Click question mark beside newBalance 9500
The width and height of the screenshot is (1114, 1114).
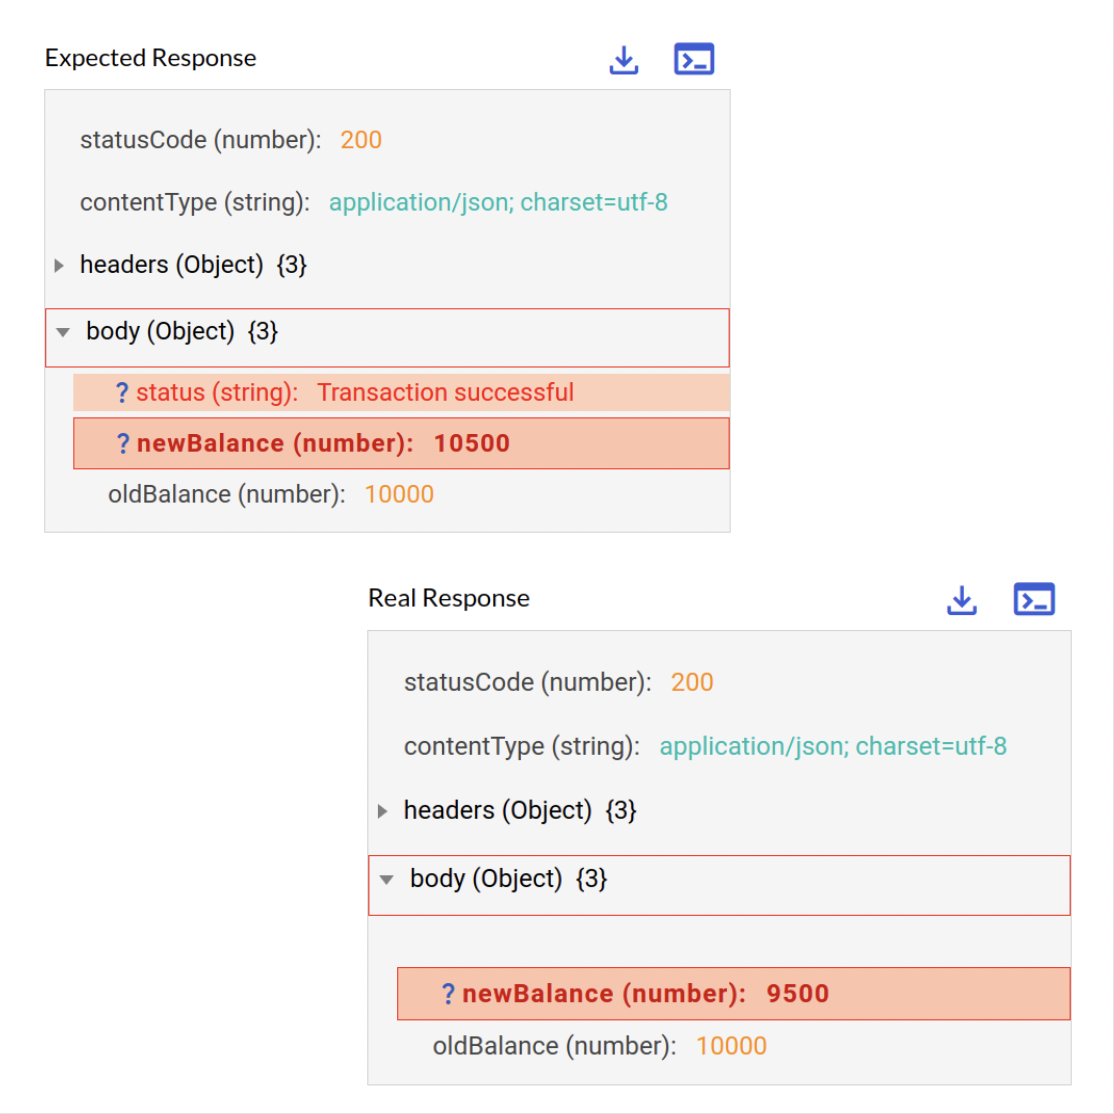click(x=448, y=993)
